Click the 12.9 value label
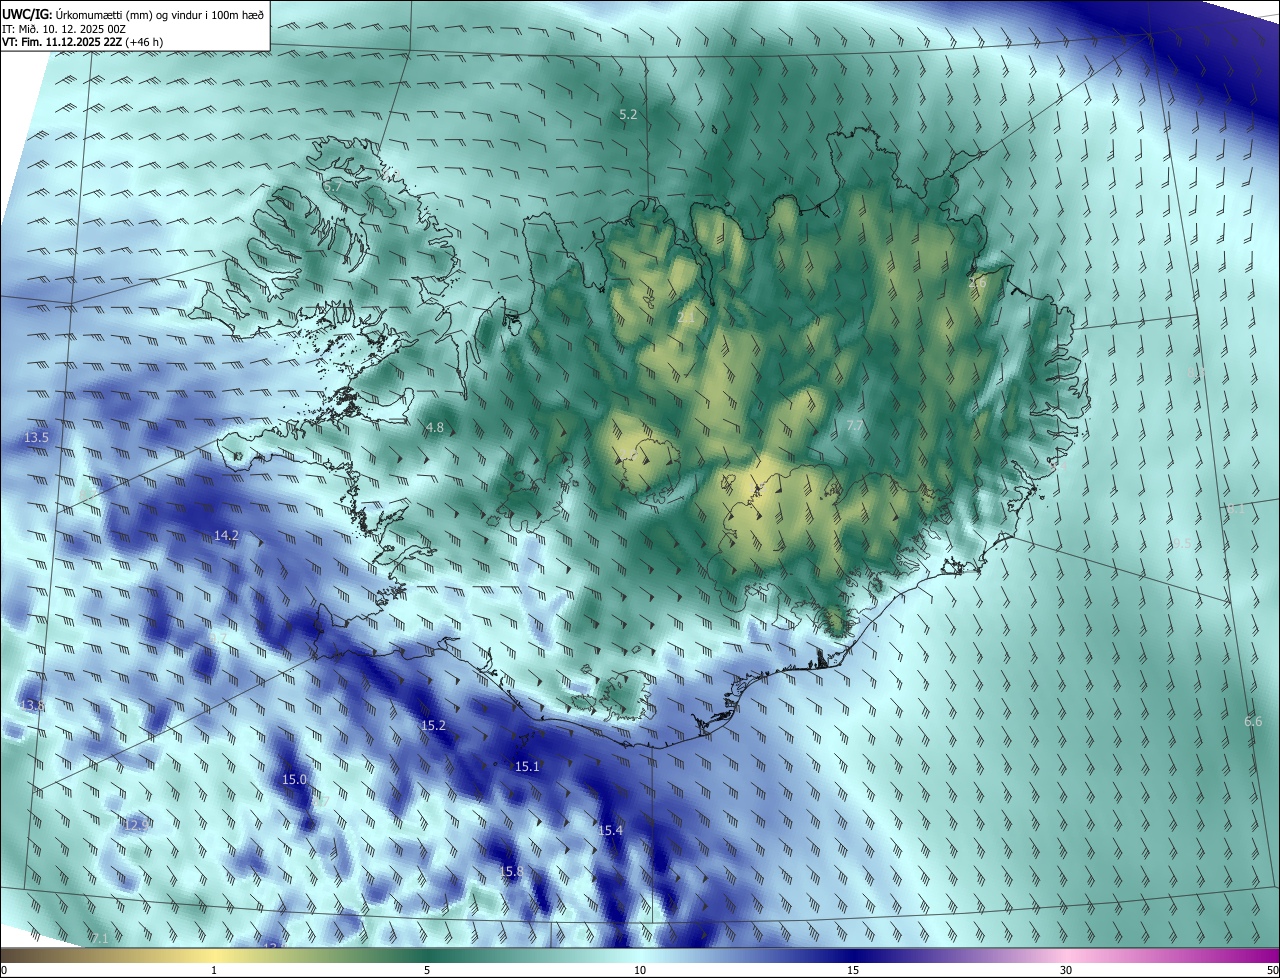1280x978 pixels. coord(136,824)
